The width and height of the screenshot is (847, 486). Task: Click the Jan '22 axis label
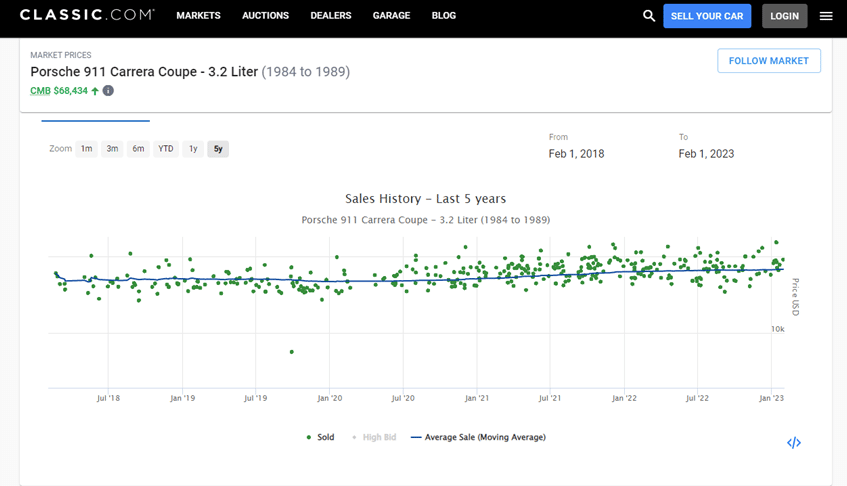pyautogui.click(x=624, y=398)
